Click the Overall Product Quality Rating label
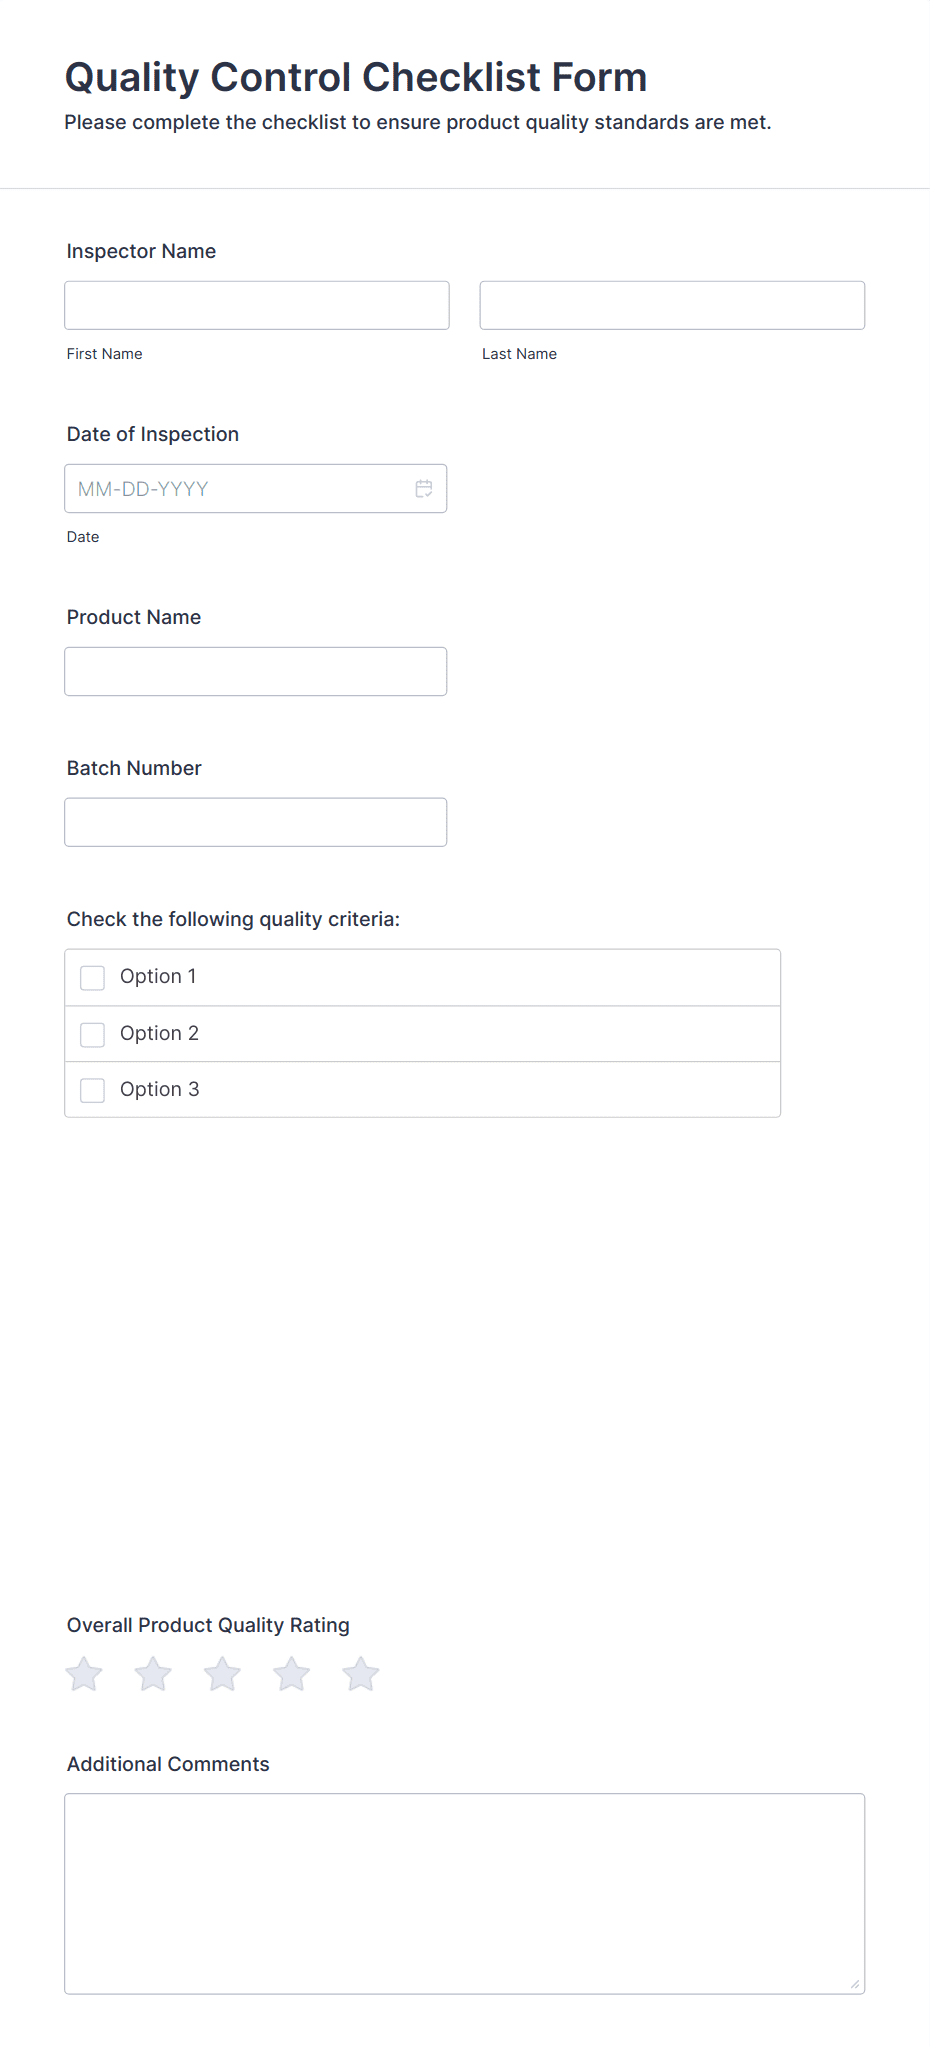Image resolution: width=930 pixels, height=2047 pixels. (x=207, y=1624)
